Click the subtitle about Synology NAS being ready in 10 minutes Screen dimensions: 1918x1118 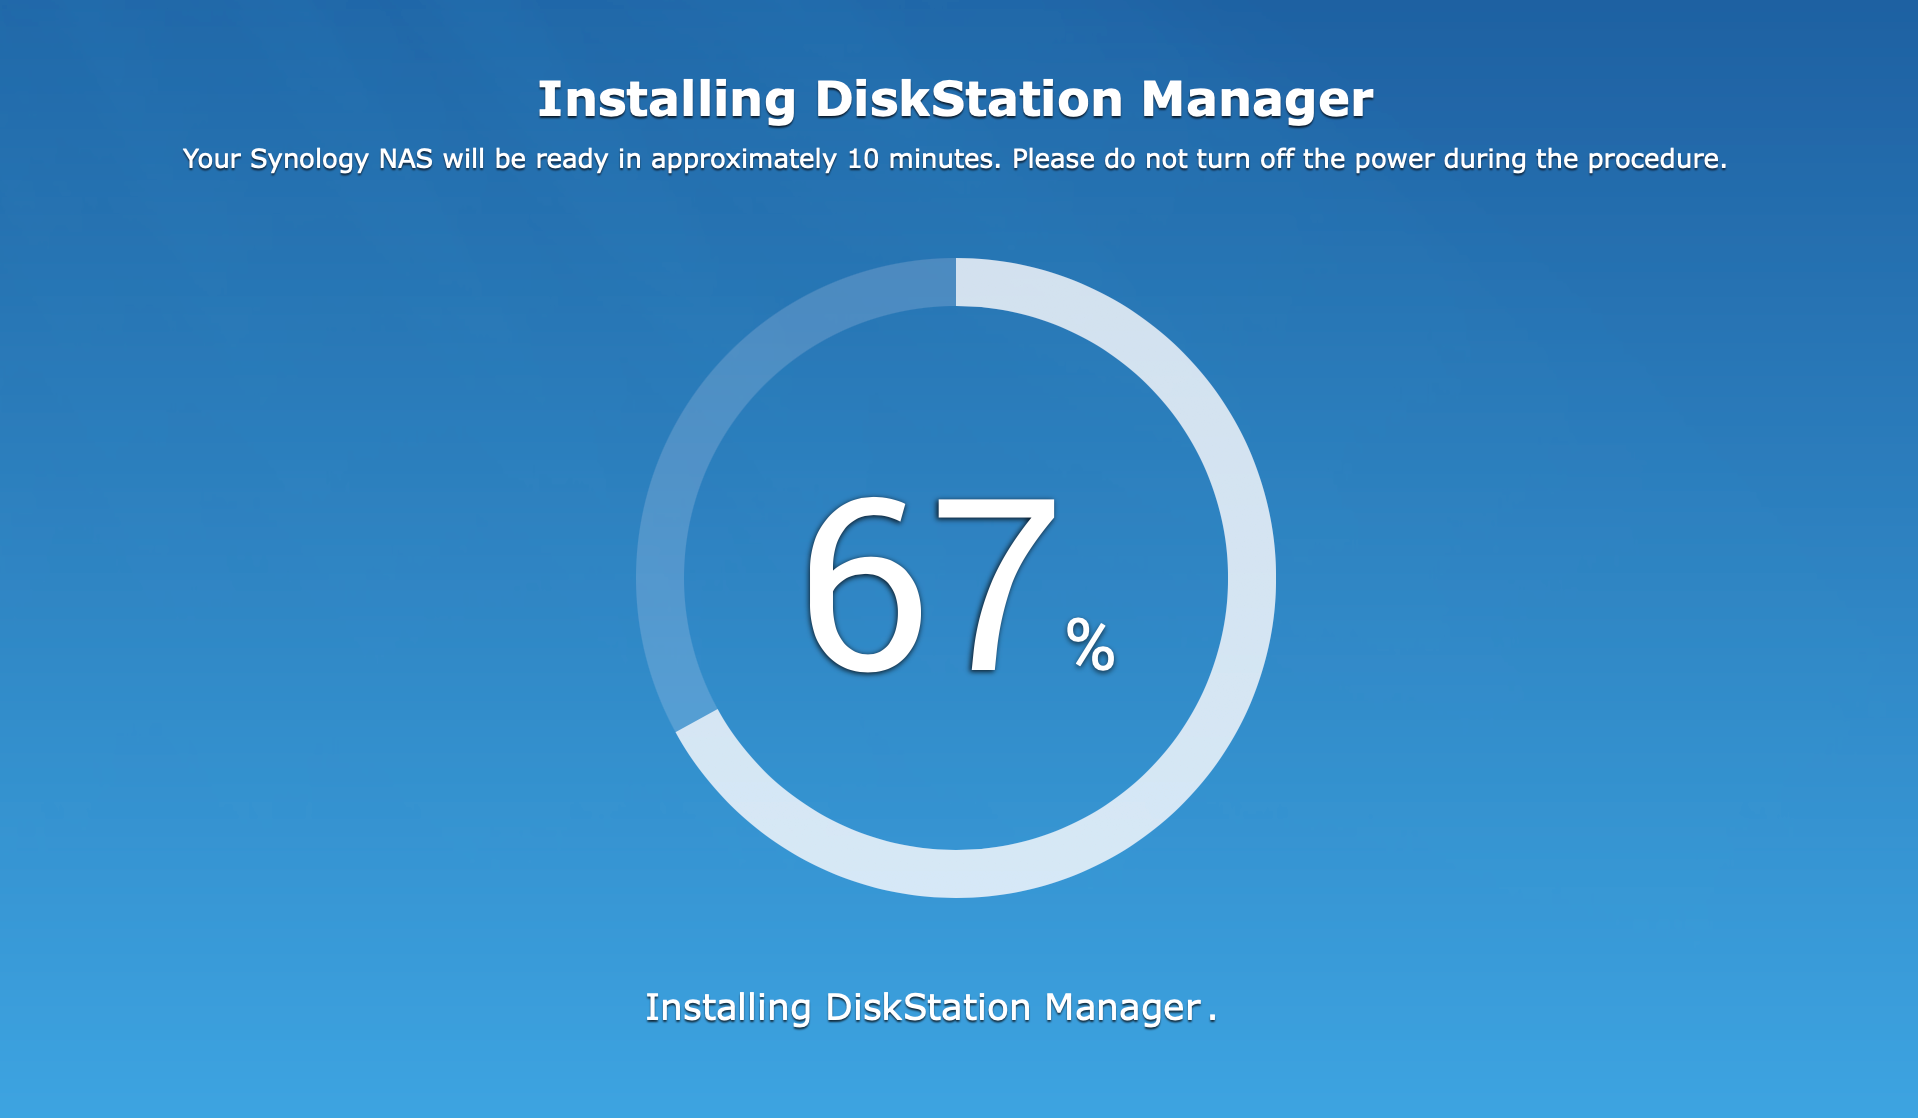tap(955, 159)
